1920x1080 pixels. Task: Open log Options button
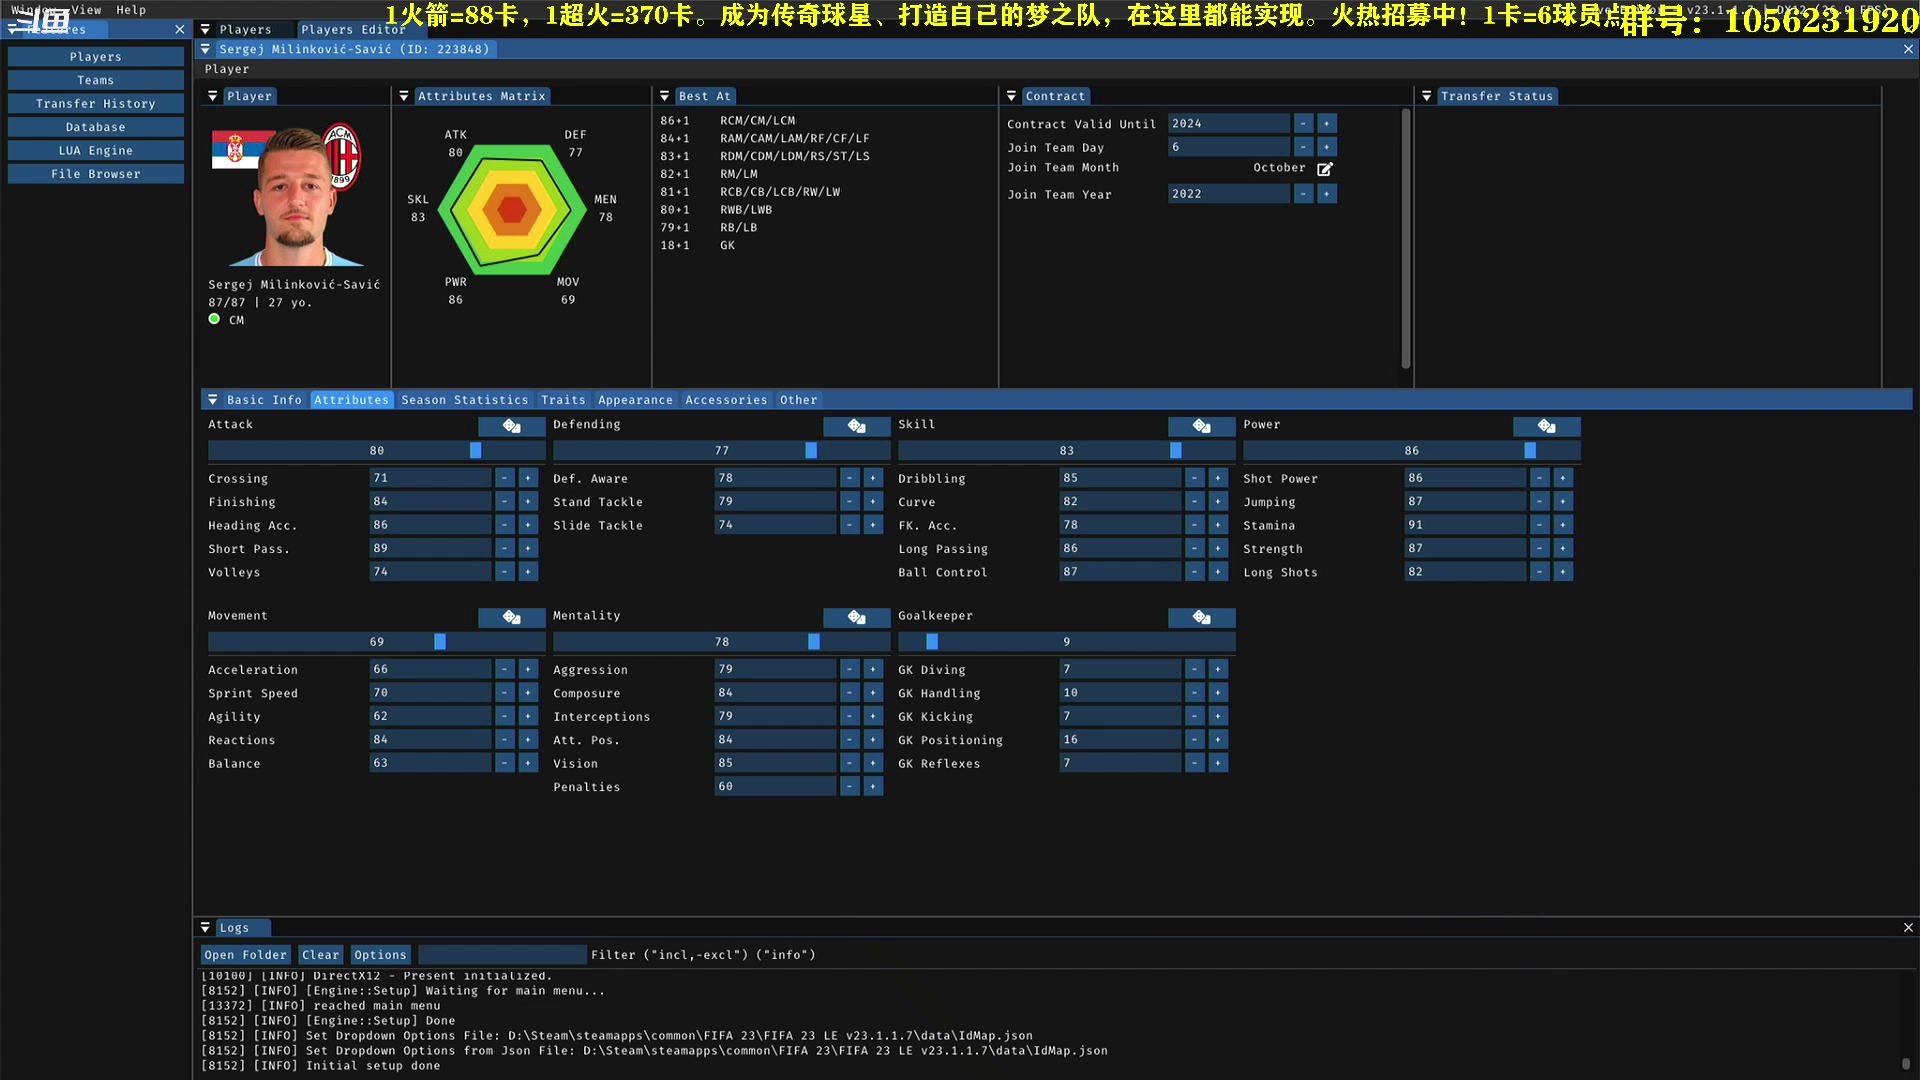coord(380,955)
